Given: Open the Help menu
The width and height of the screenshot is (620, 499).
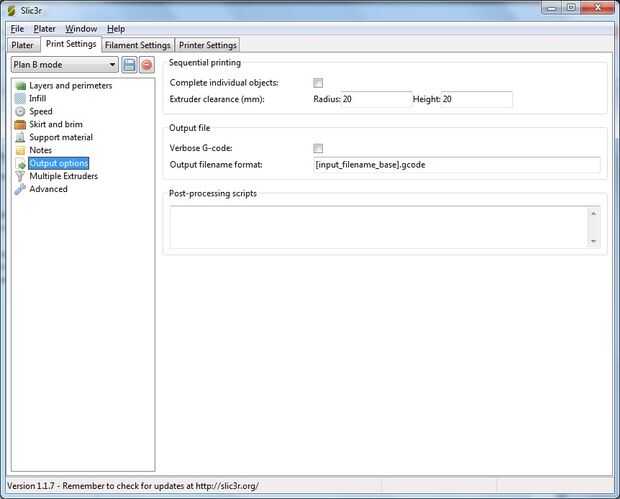Looking at the screenshot, I should 116,29.
